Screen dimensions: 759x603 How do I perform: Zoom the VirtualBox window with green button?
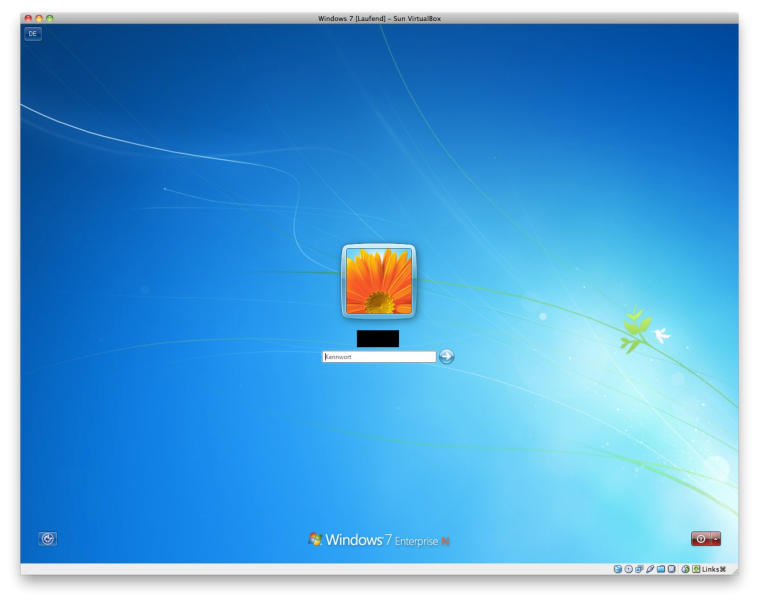pos(50,18)
